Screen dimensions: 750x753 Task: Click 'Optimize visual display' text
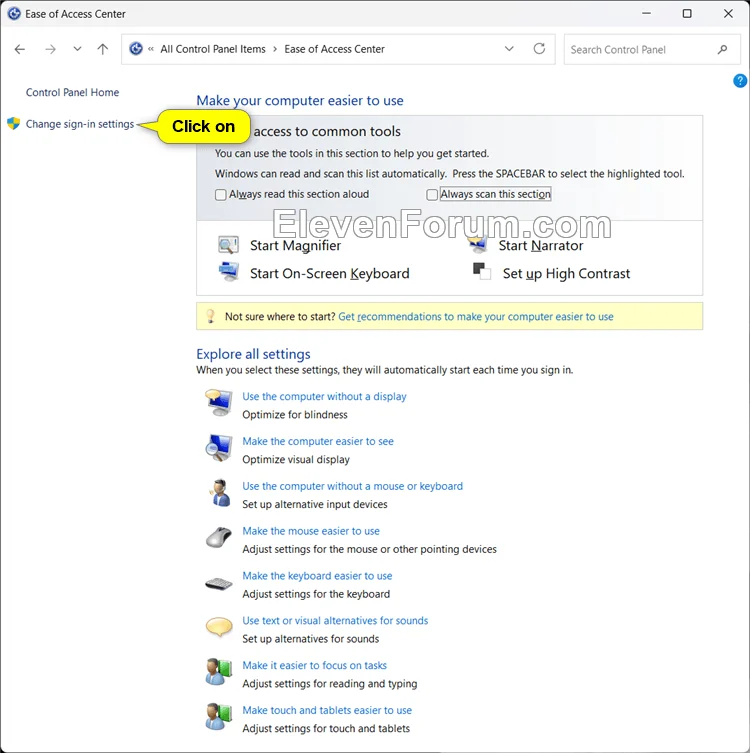[x=296, y=460]
